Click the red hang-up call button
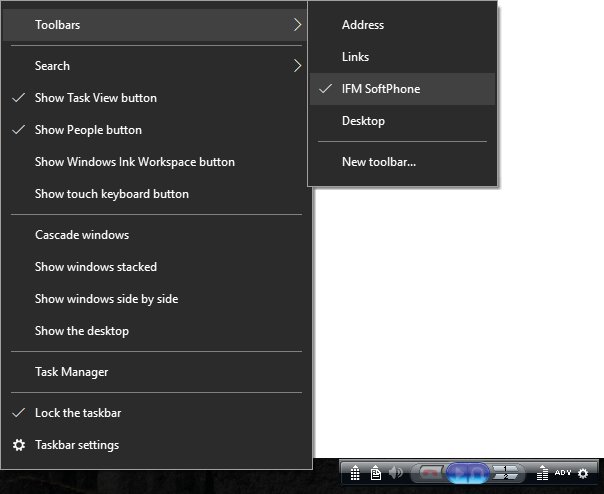 tap(431, 472)
